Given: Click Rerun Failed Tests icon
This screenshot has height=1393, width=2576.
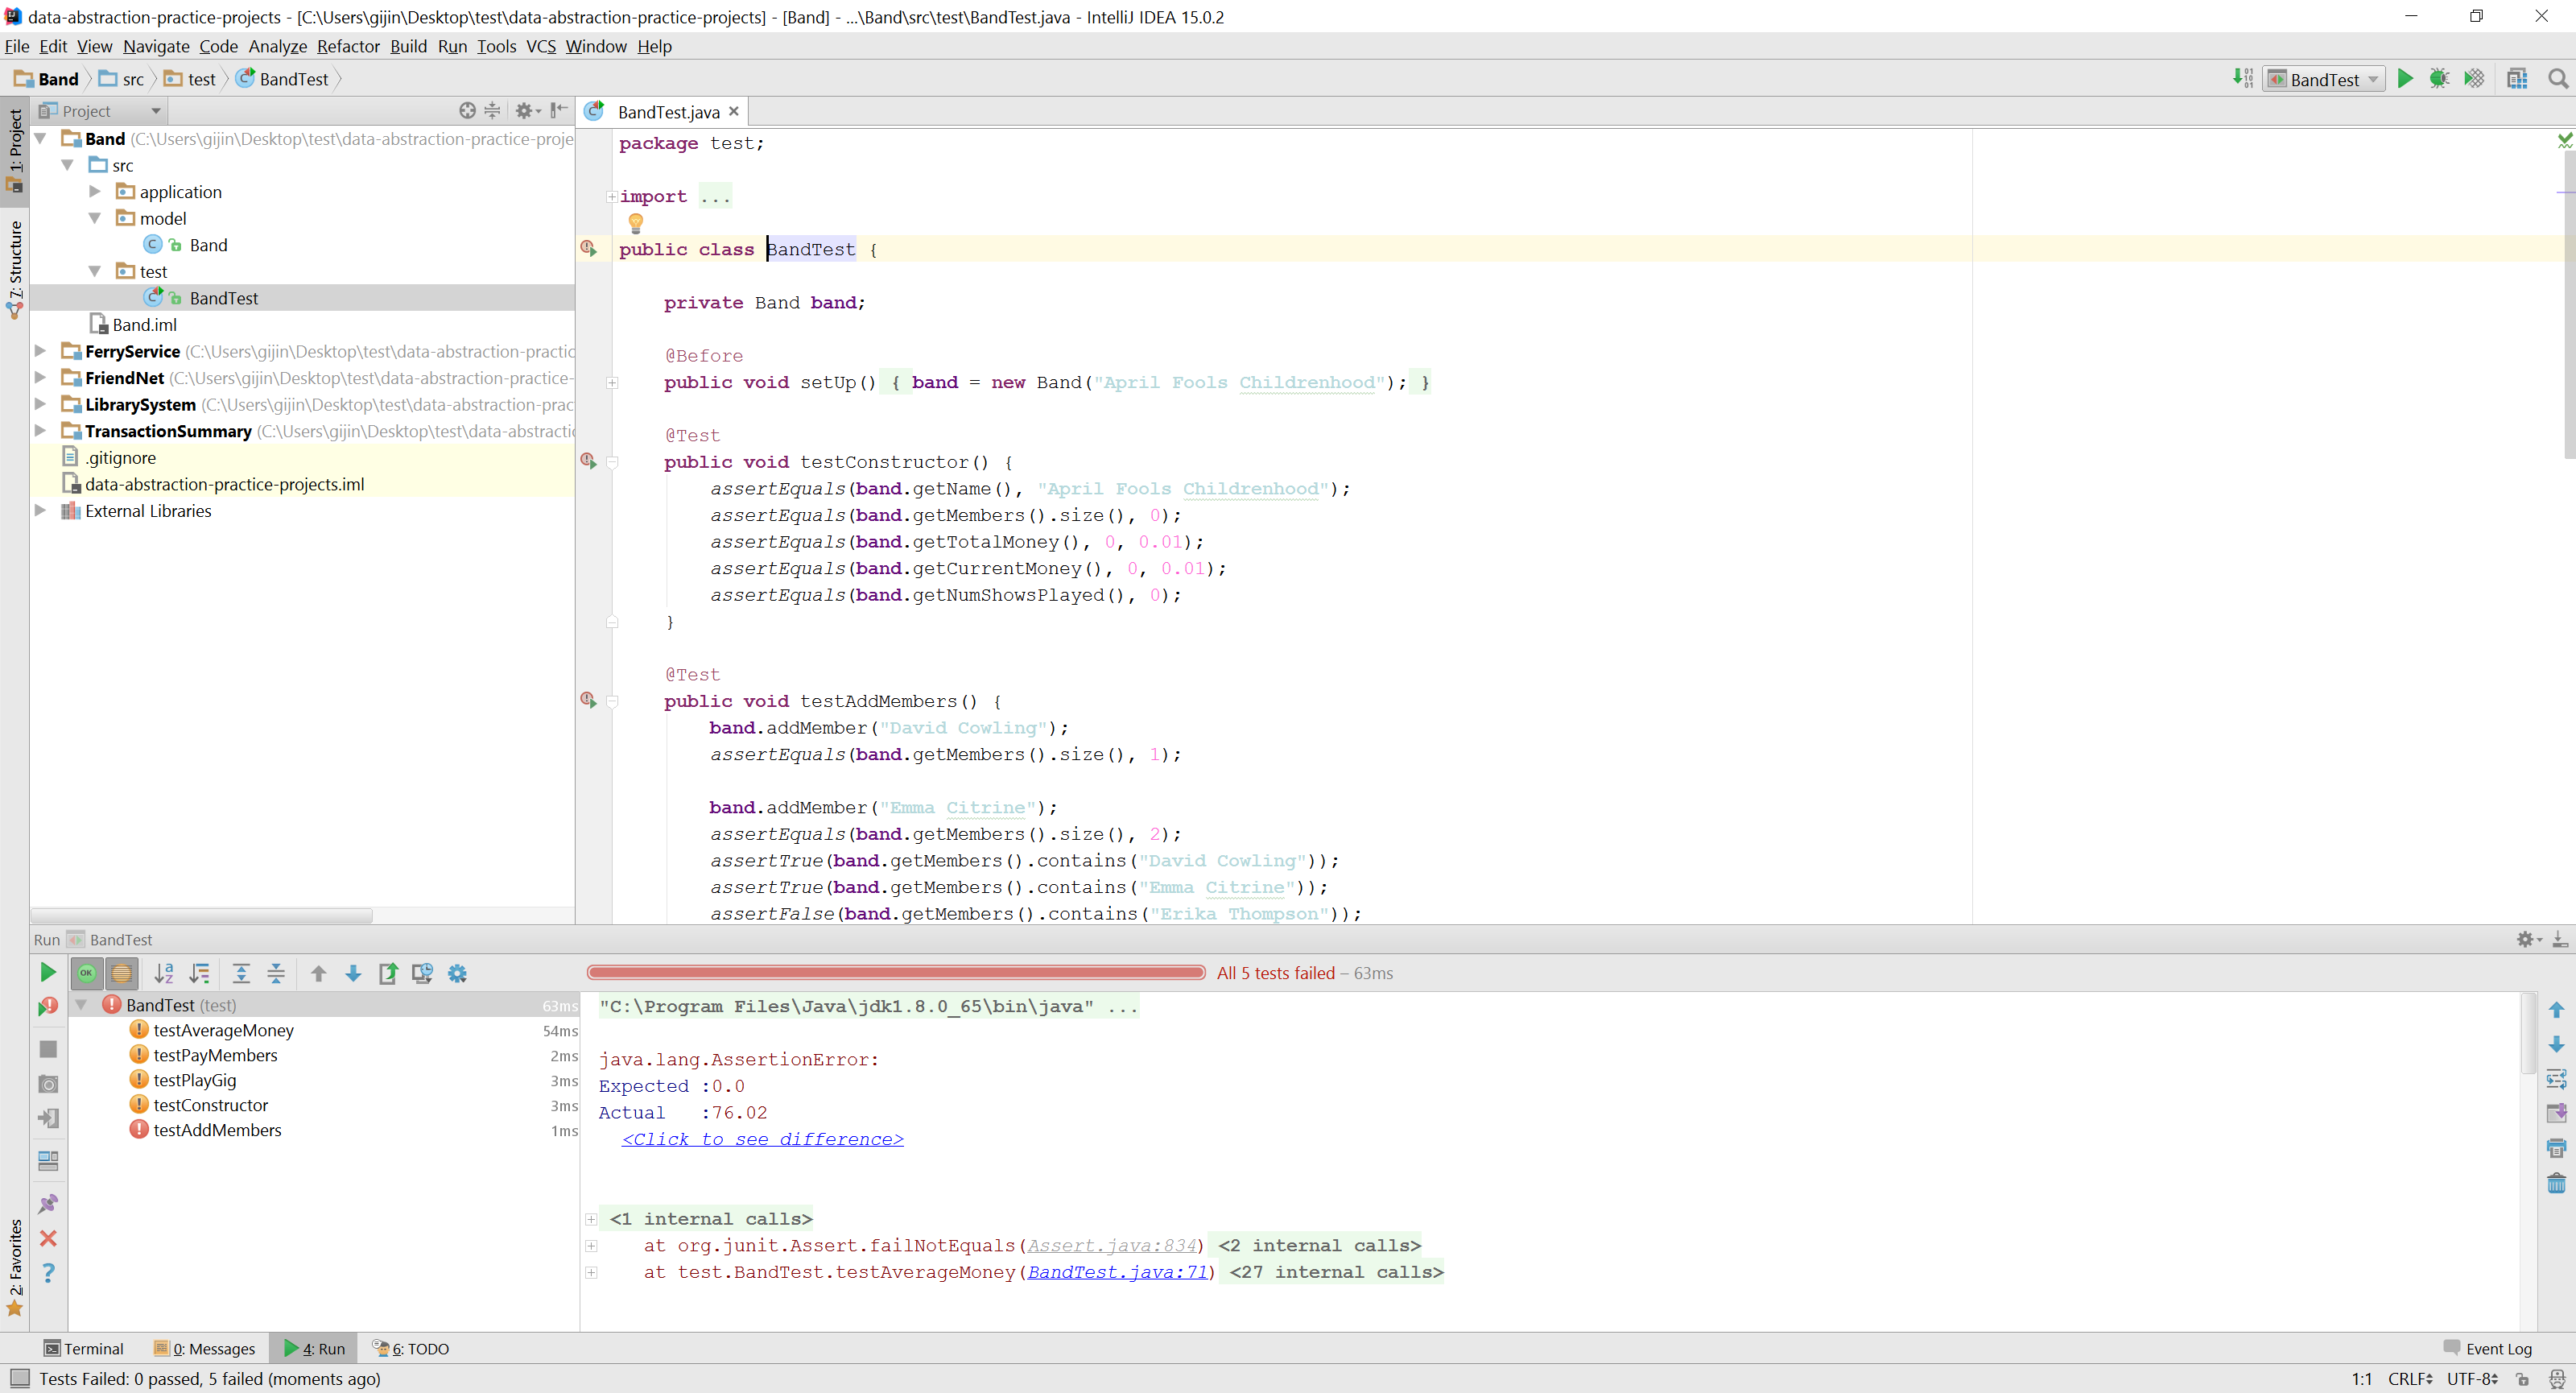Looking at the screenshot, I should pyautogui.click(x=47, y=1006).
